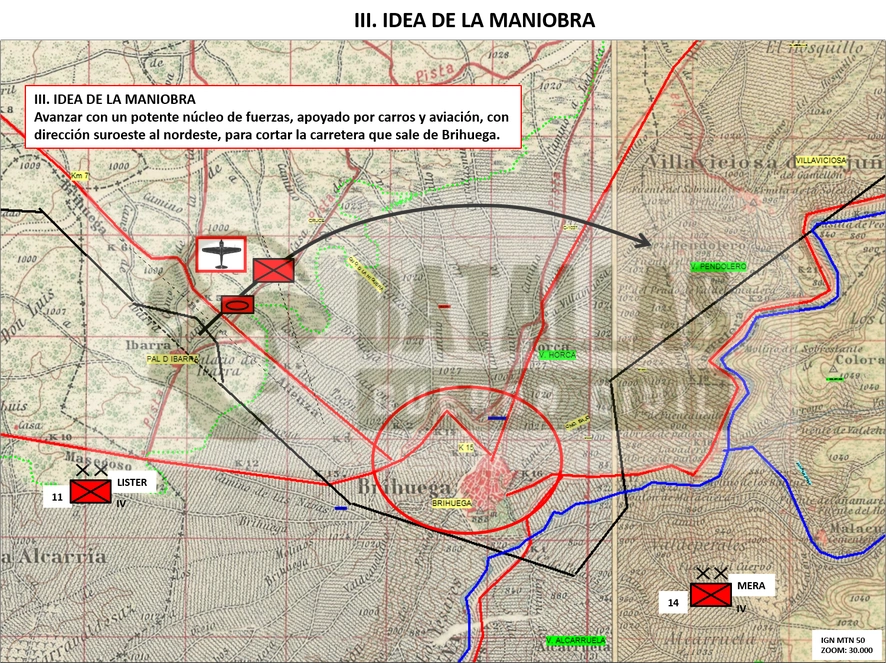This screenshot has width=886, height=663.
Task: Click the number 14 division label
Action: coord(673,603)
